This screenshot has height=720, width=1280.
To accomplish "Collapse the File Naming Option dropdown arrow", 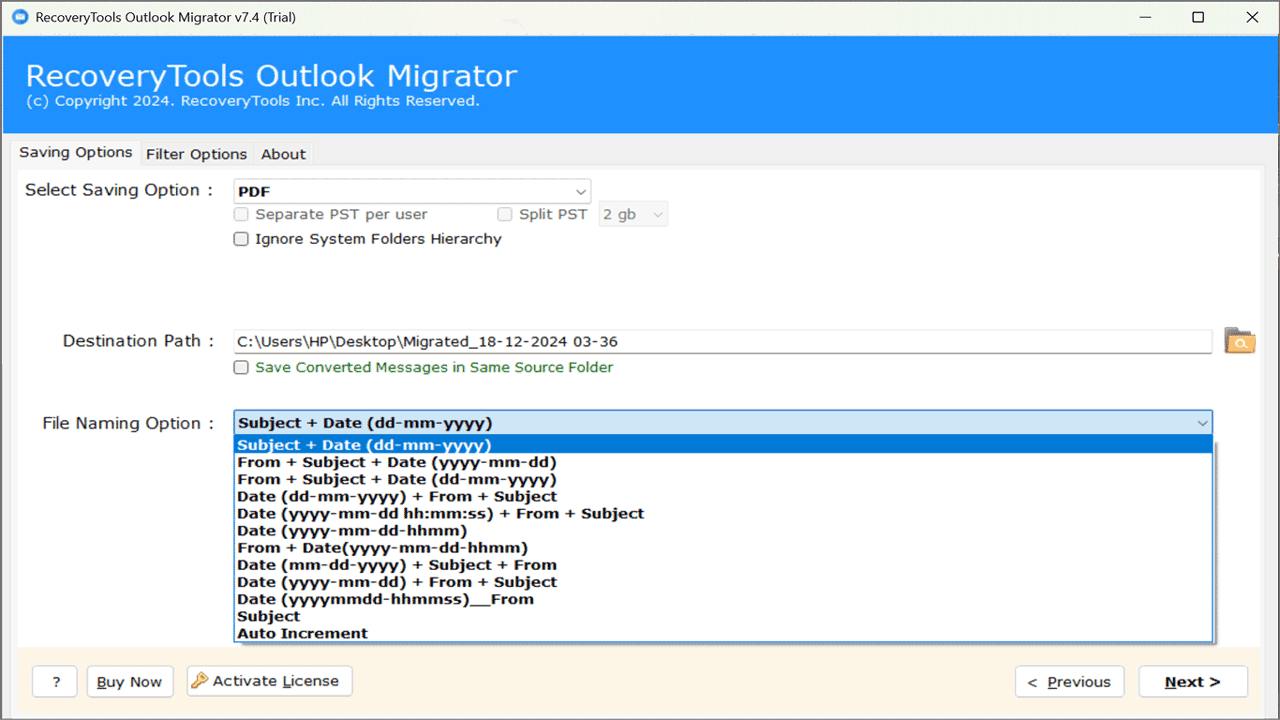I will (1201, 423).
